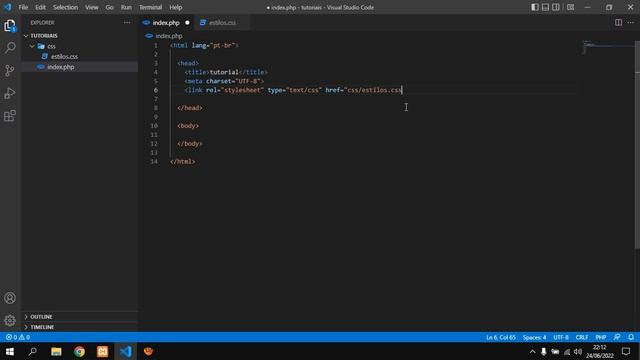The height and width of the screenshot is (360, 640).
Task: Click index.php in the breadcrumb bar
Action: 169,36
